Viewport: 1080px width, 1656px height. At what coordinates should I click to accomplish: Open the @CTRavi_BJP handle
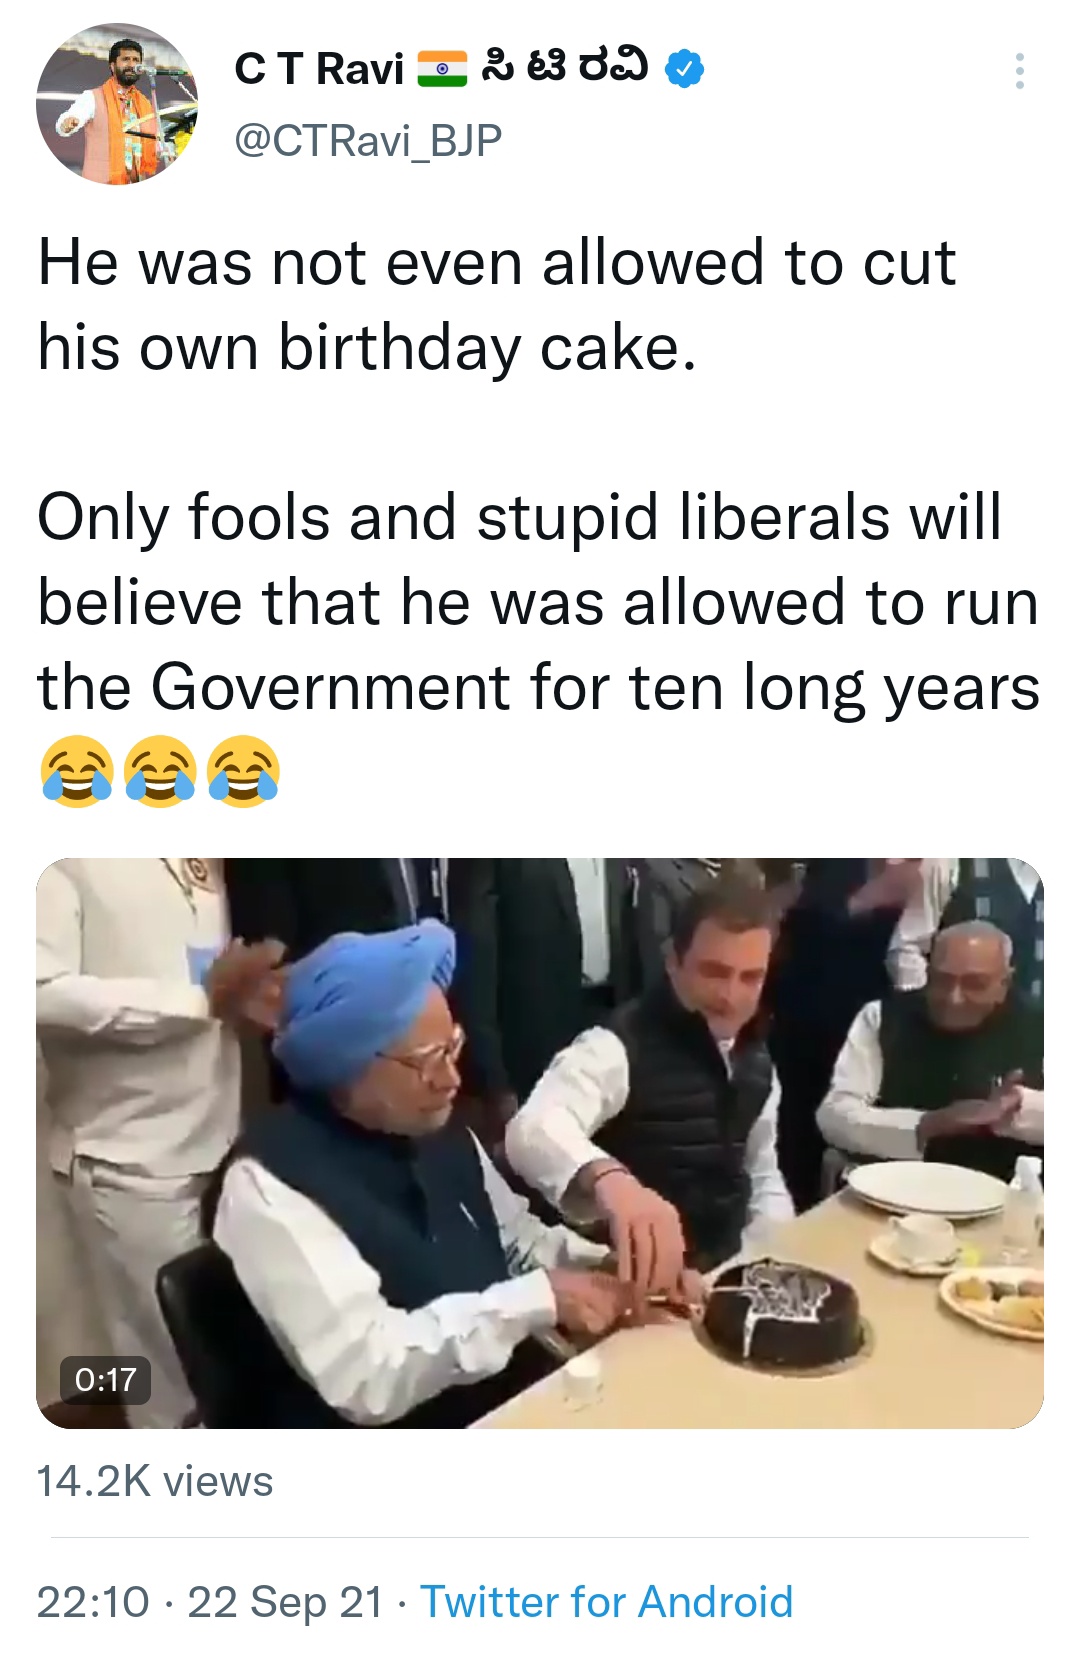click(x=367, y=140)
